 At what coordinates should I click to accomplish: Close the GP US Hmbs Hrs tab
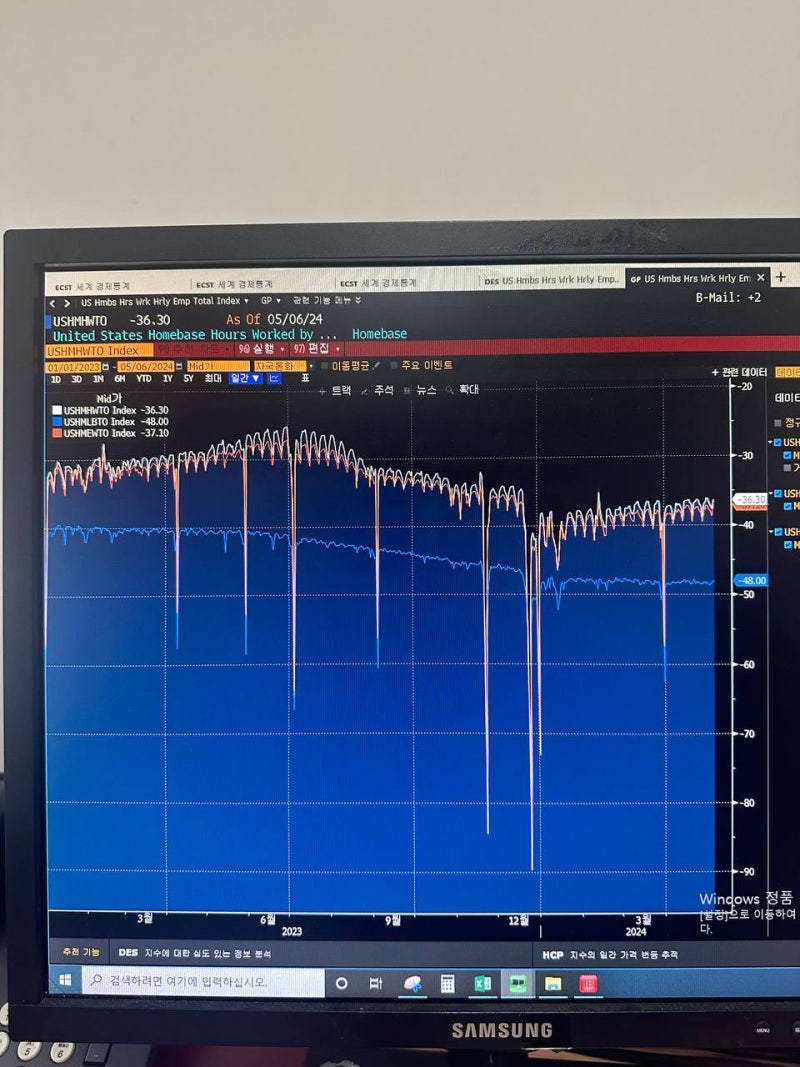coord(761,278)
